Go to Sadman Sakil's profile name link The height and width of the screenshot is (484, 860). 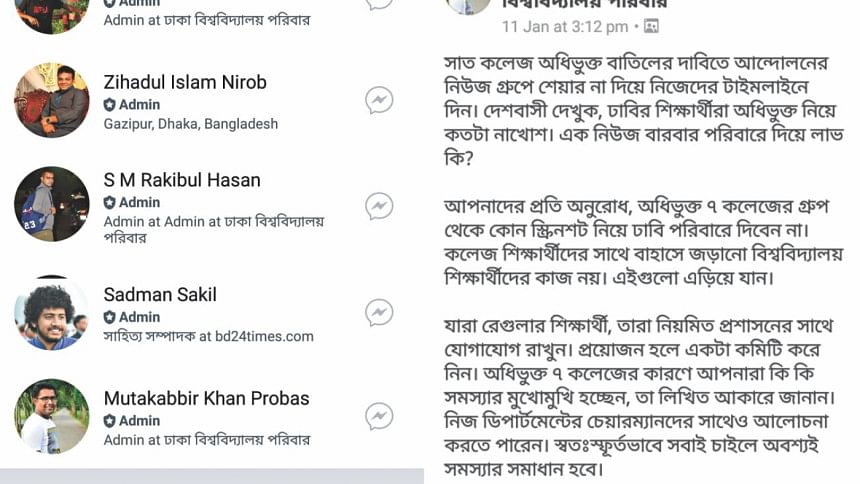160,295
